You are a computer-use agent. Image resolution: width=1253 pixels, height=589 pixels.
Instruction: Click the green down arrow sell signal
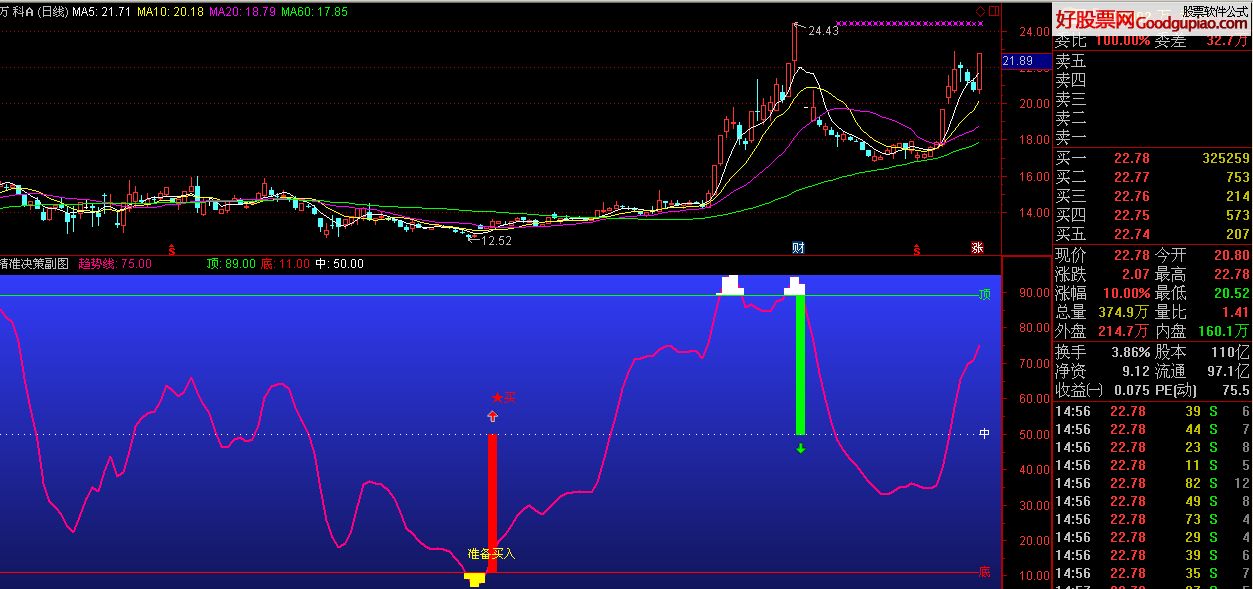pos(800,449)
